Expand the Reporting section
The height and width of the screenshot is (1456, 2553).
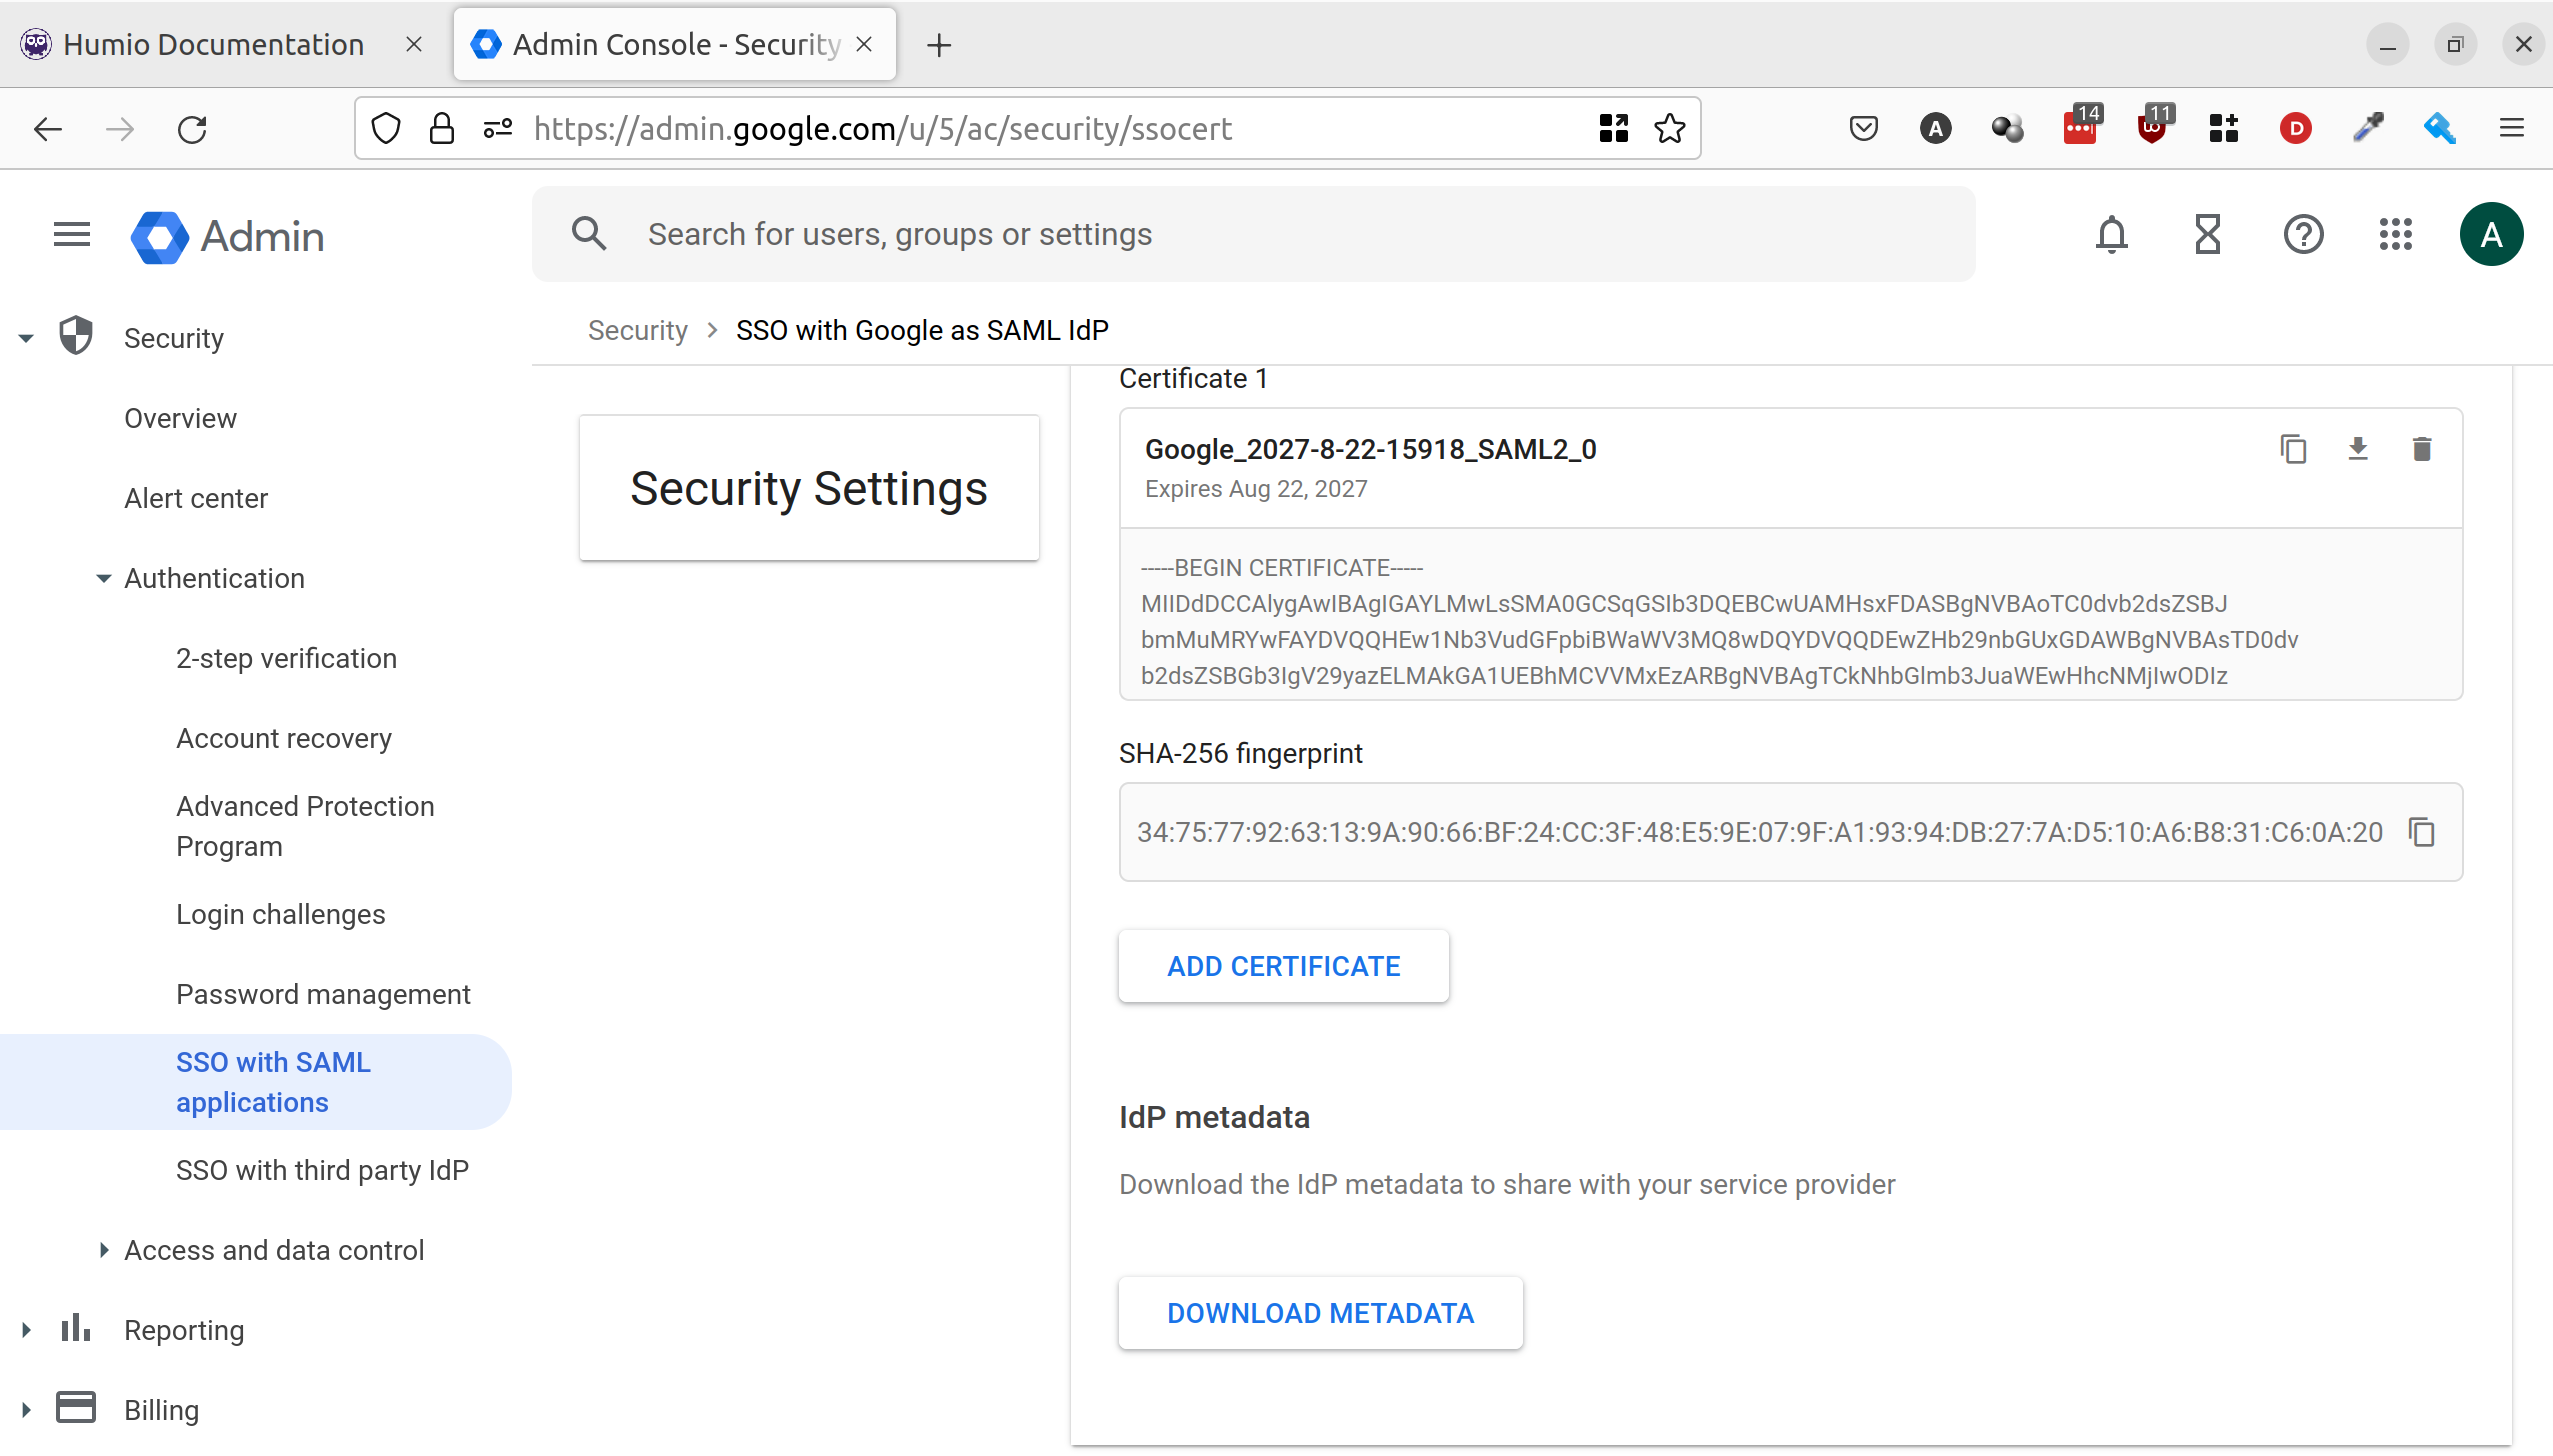click(26, 1329)
